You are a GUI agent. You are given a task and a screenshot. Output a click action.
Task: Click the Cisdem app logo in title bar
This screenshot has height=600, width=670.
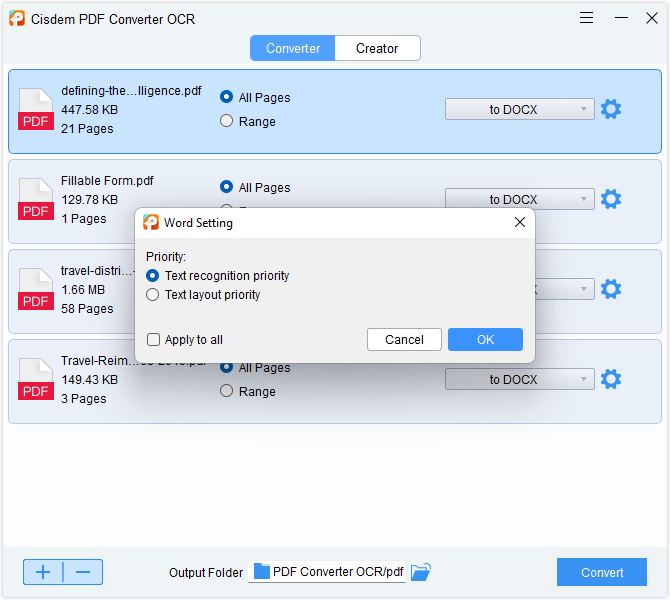(17, 18)
